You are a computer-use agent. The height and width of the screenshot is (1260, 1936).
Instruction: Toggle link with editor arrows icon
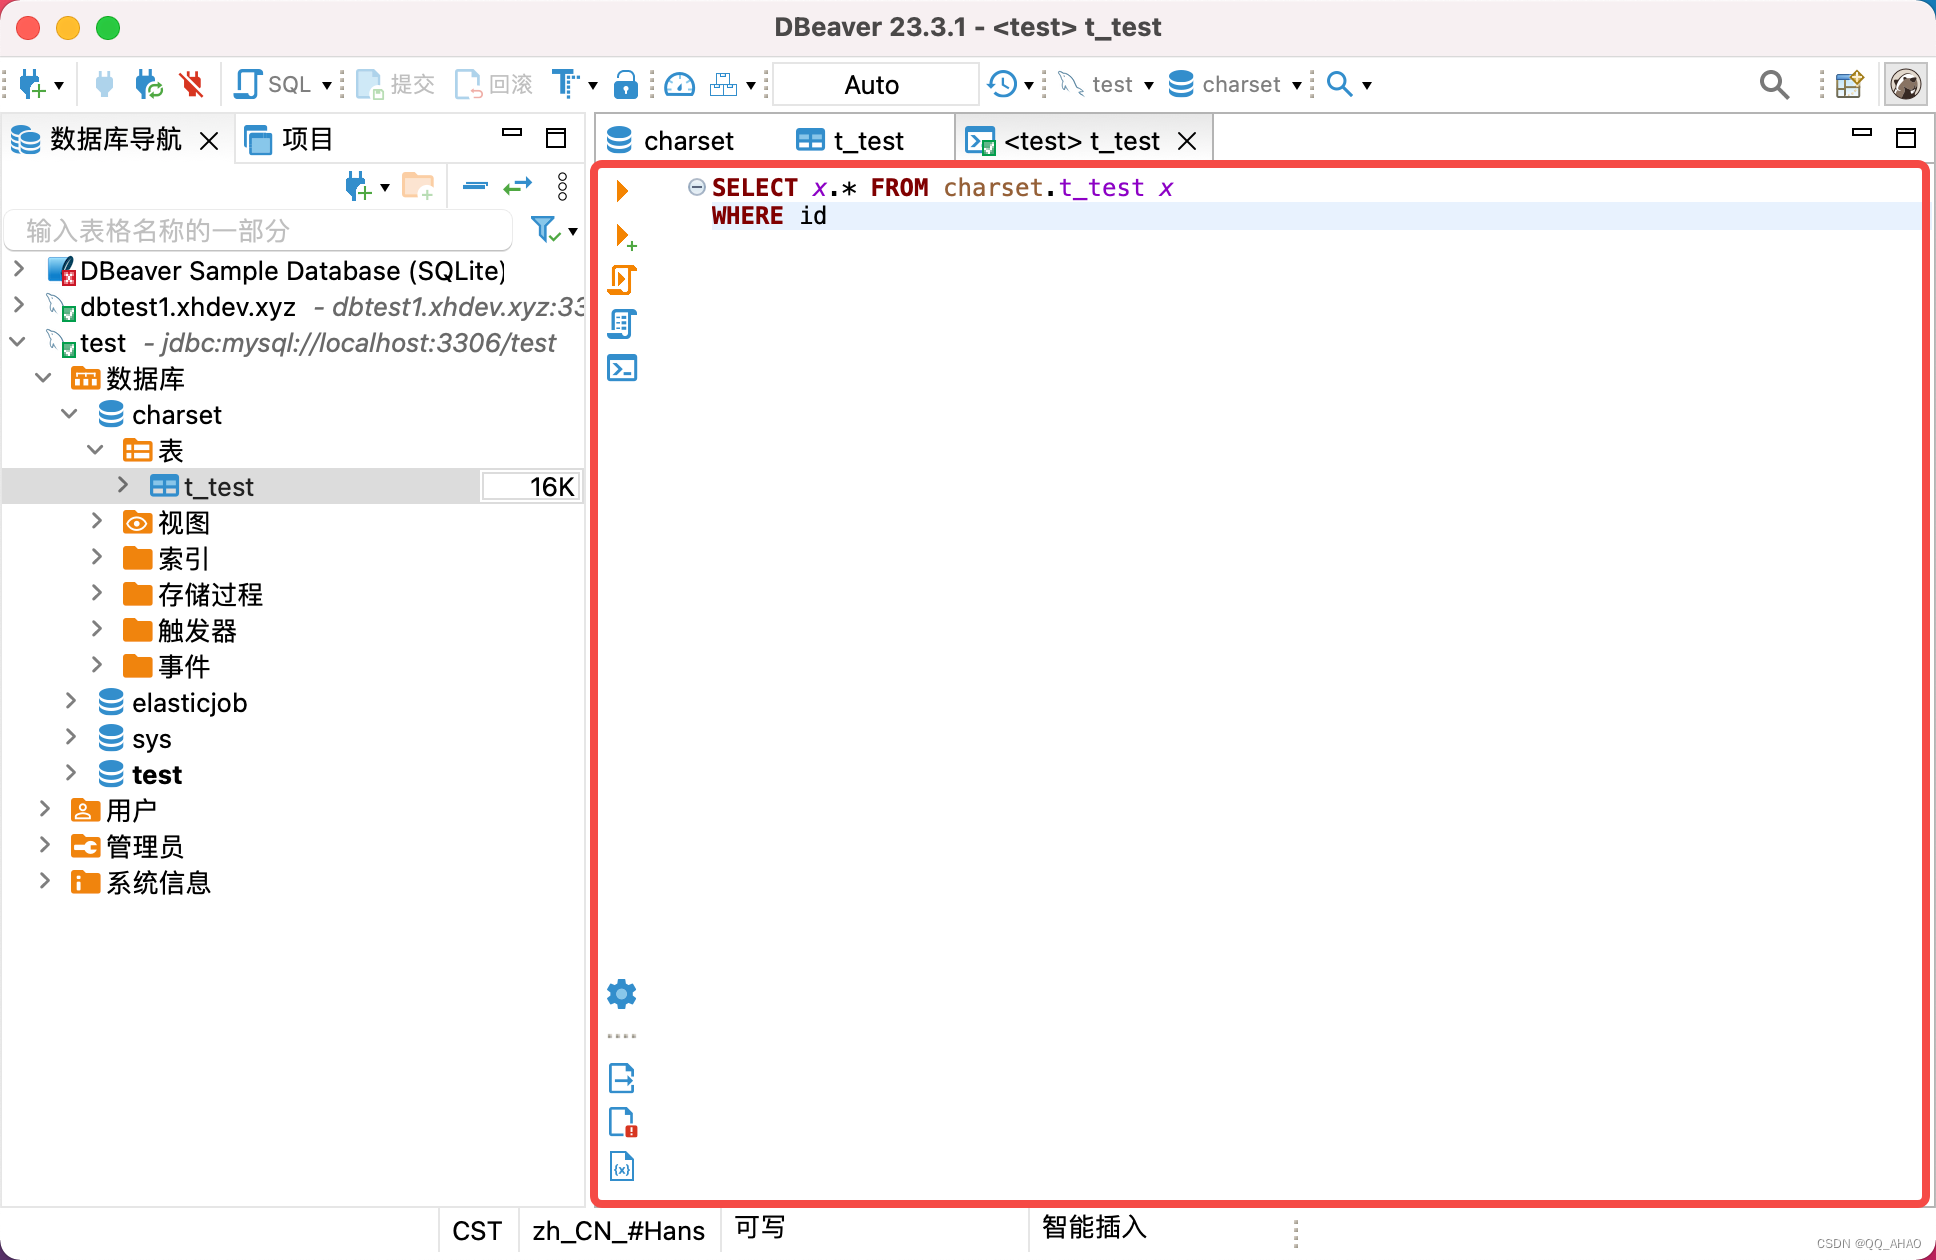pyautogui.click(x=518, y=186)
